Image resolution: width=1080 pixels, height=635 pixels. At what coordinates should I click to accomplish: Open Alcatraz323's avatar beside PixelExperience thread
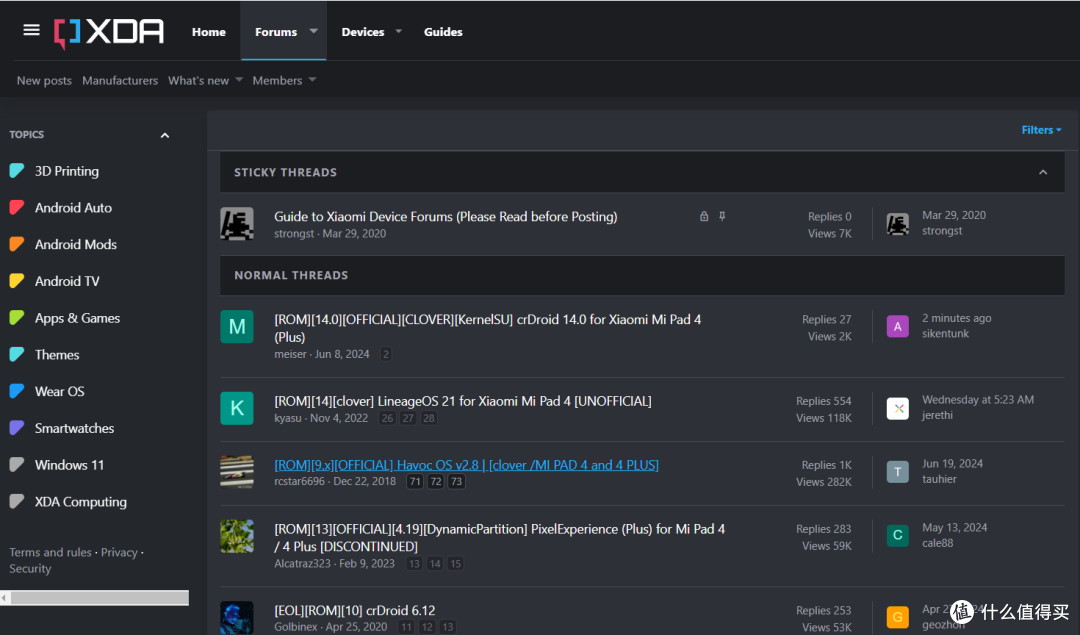click(237, 536)
